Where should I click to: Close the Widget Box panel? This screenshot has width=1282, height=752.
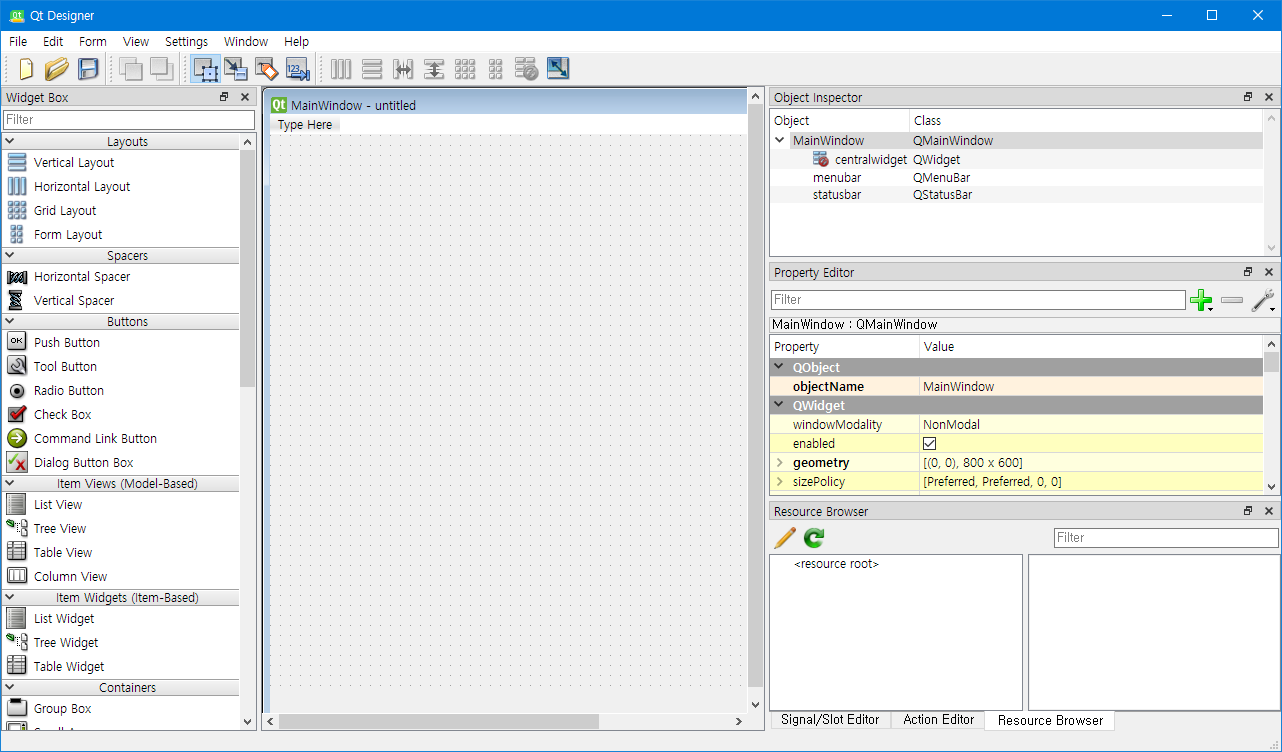point(245,97)
